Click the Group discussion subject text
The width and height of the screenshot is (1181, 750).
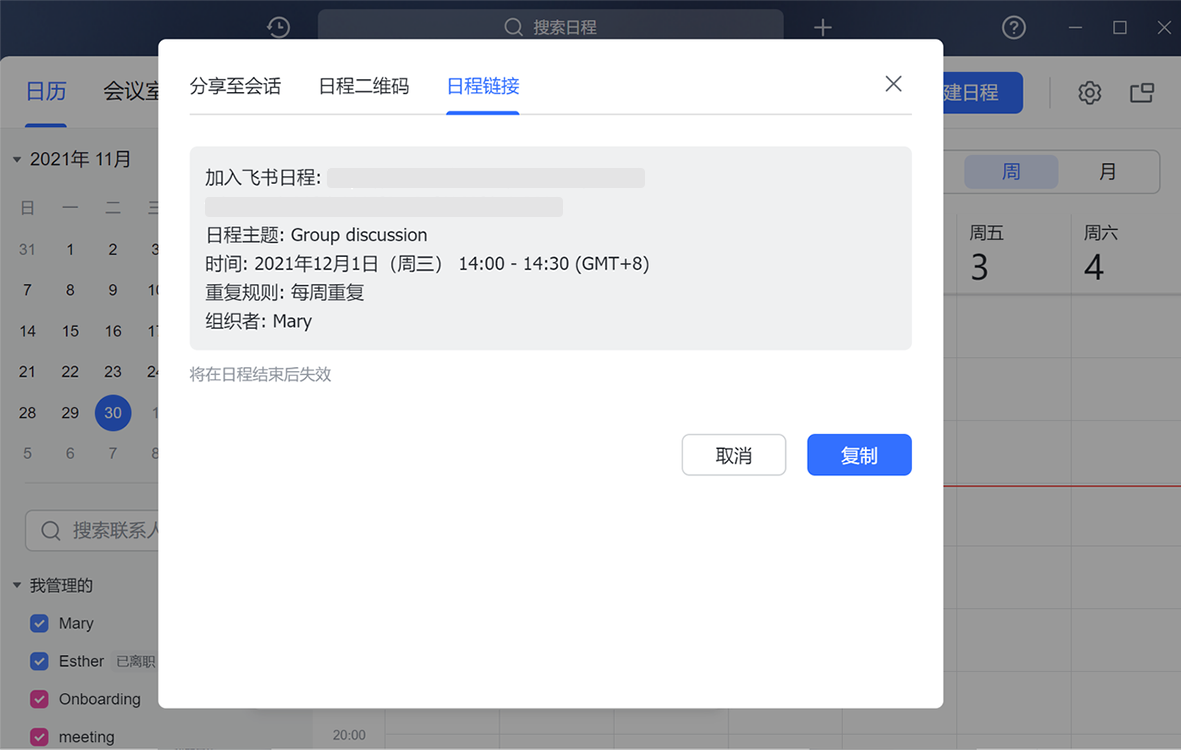[x=359, y=235]
